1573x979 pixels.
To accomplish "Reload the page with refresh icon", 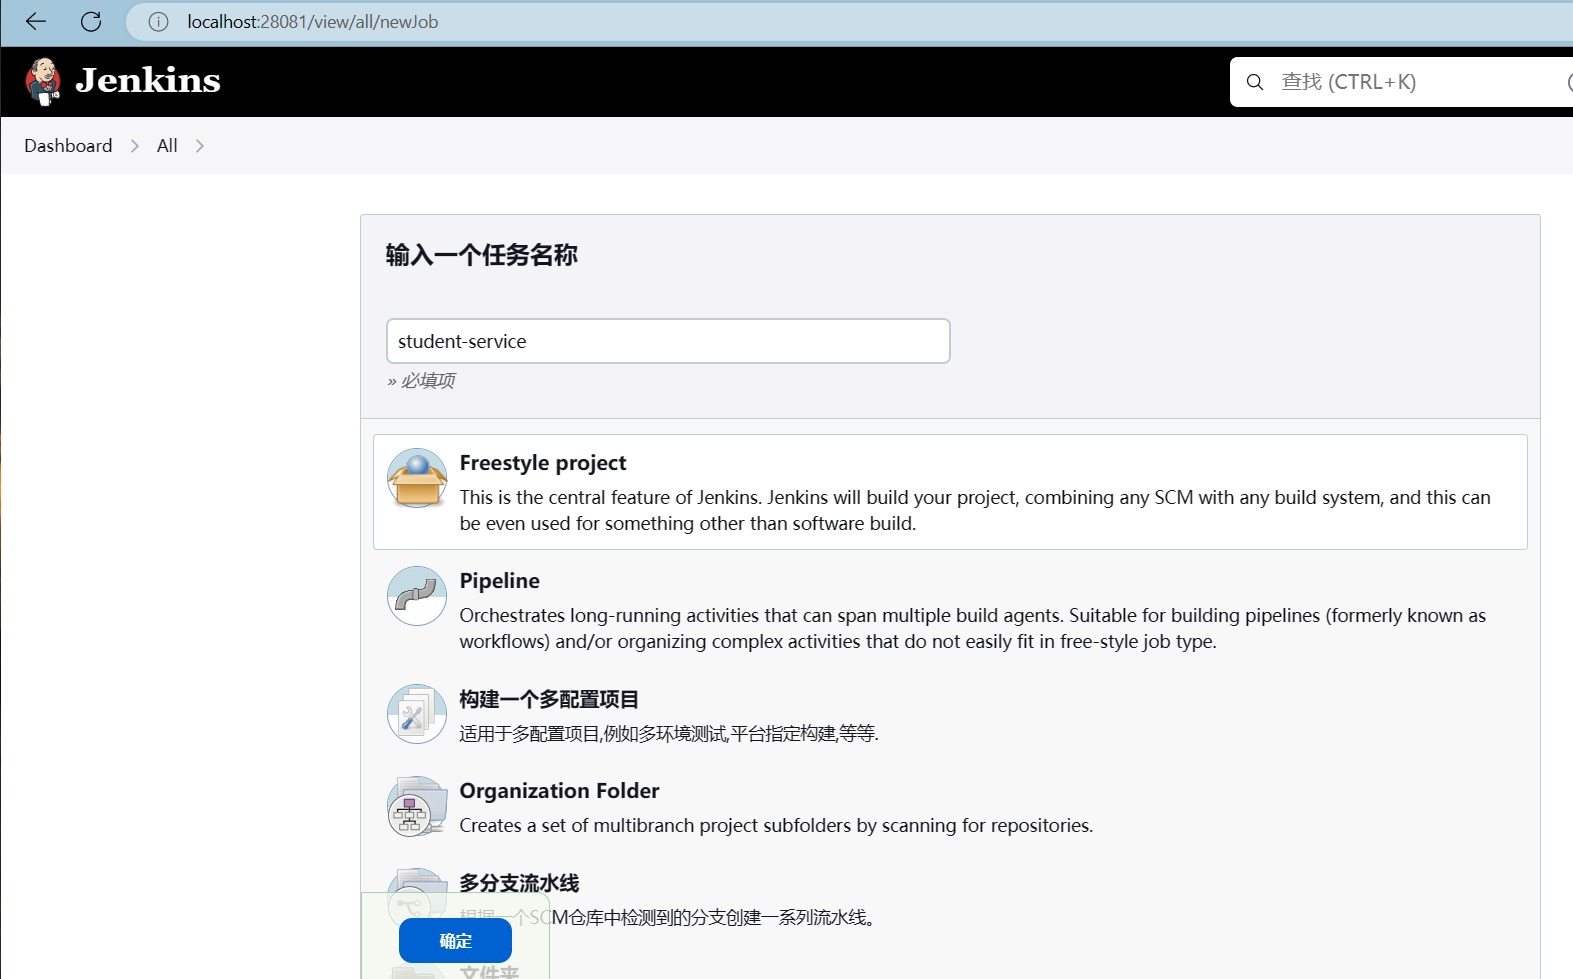I will click(91, 22).
